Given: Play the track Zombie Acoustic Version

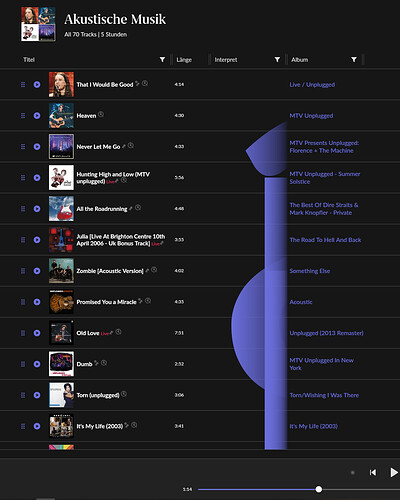Looking at the screenshot, I should point(37,271).
